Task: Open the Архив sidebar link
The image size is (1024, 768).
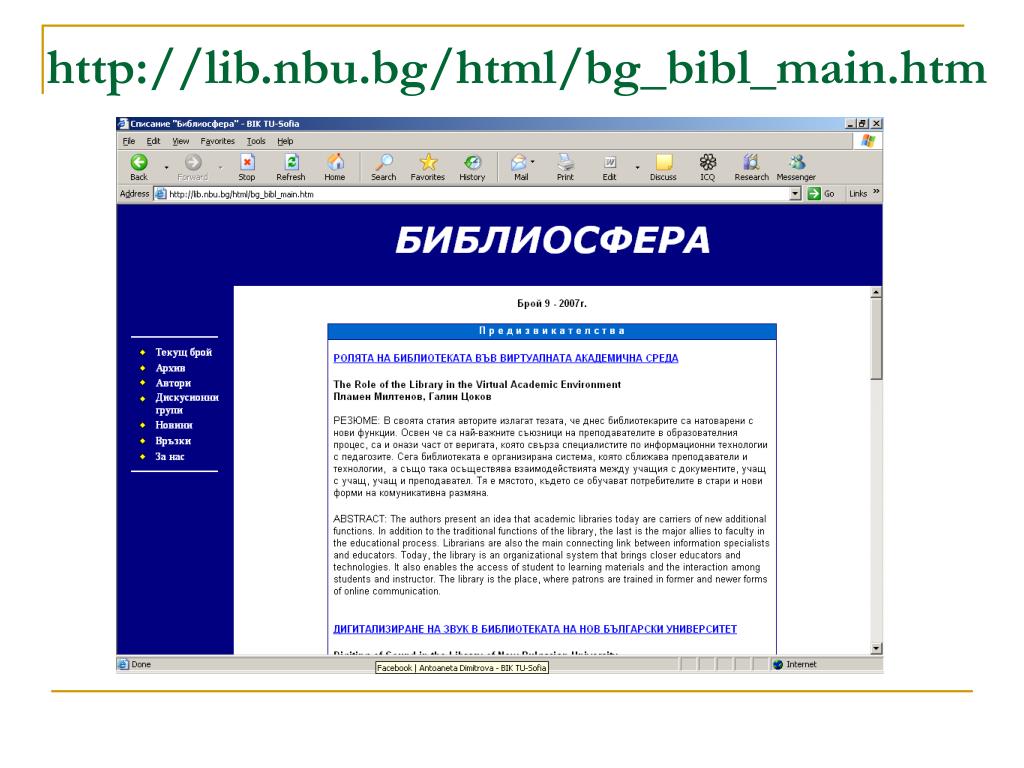Action: point(170,368)
